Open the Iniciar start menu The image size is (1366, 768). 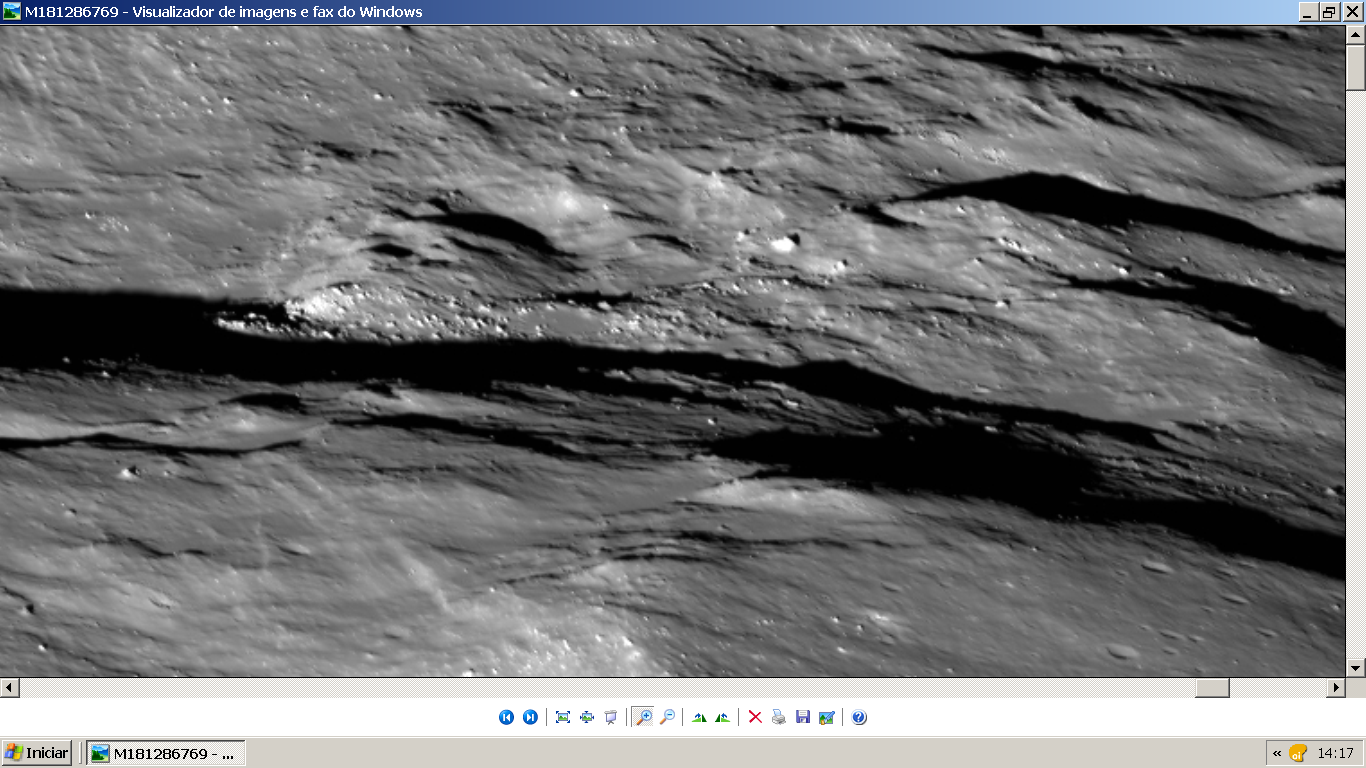click(37, 753)
